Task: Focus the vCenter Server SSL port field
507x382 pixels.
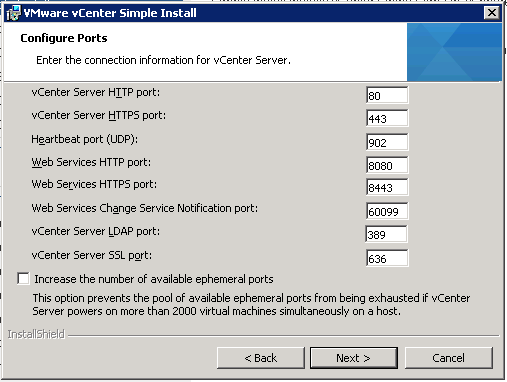Action: (x=387, y=258)
